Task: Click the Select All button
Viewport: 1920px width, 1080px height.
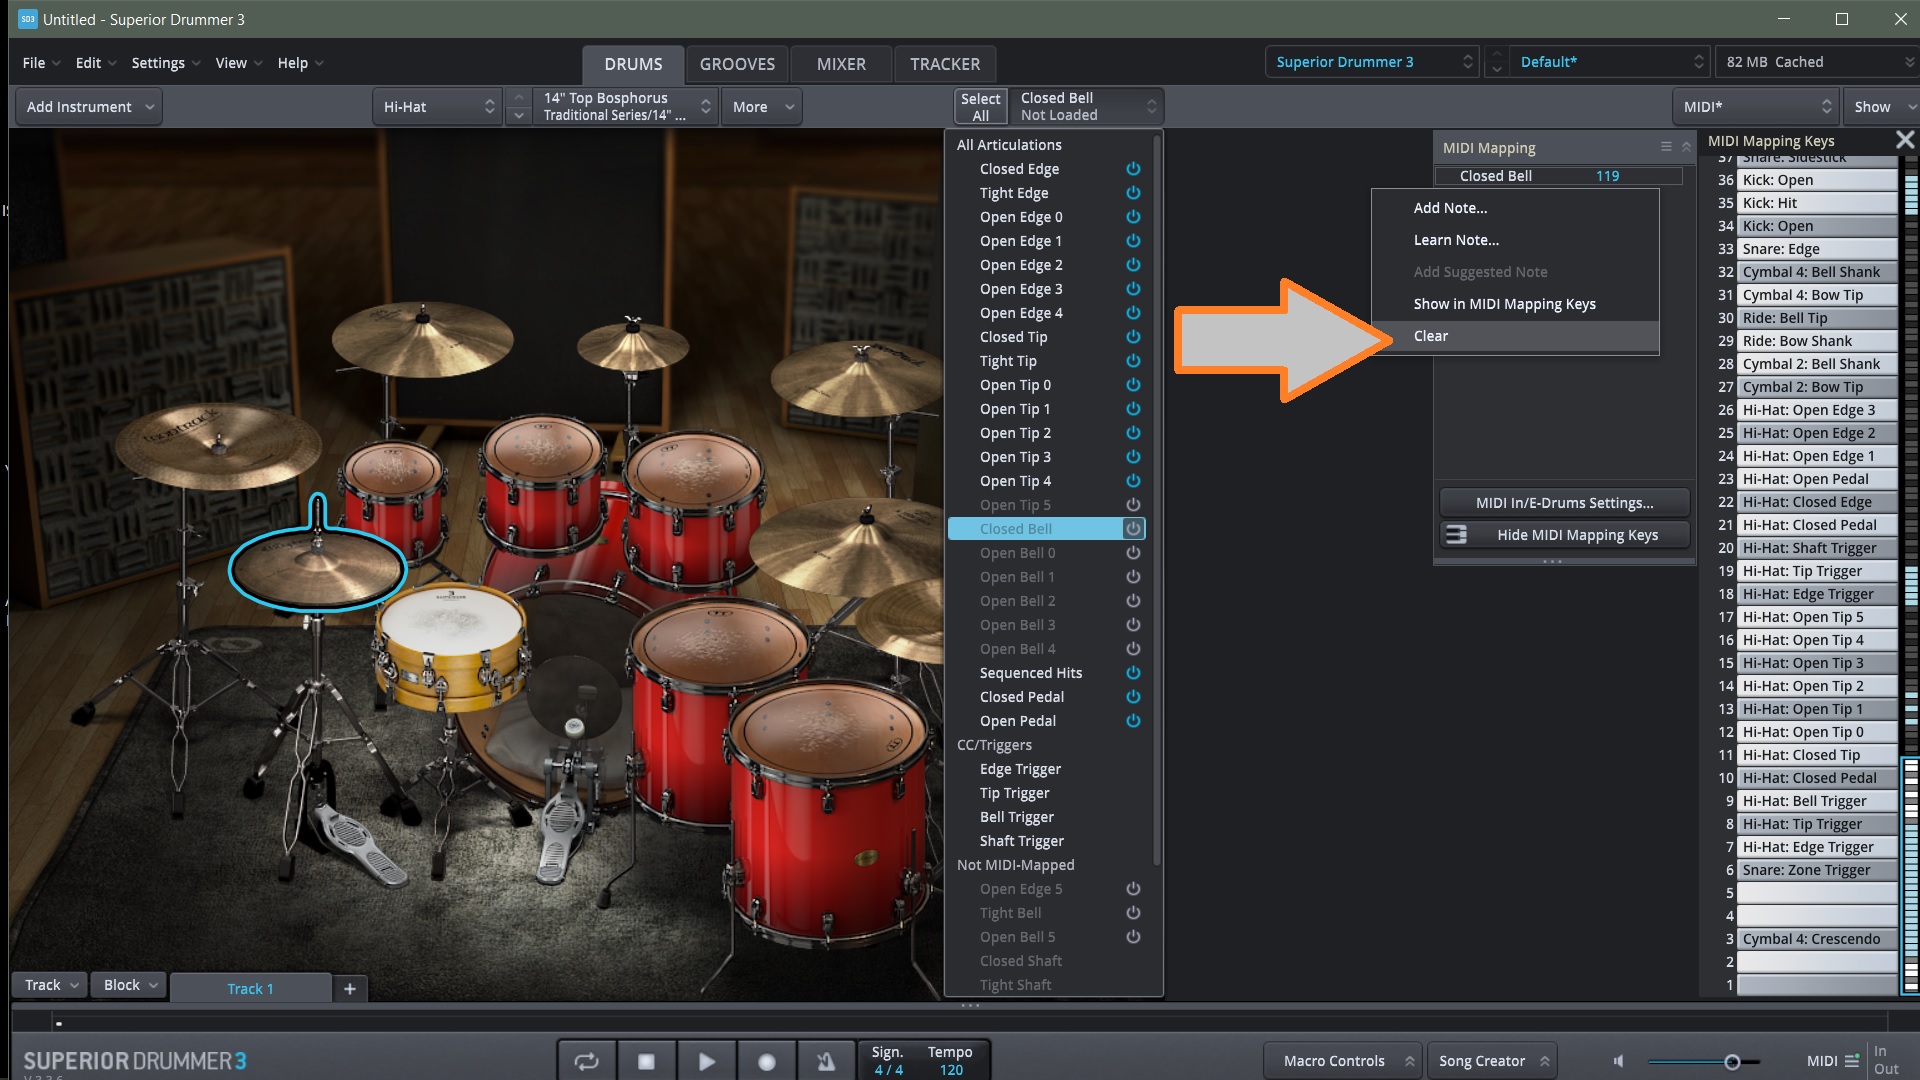Action: [980, 107]
